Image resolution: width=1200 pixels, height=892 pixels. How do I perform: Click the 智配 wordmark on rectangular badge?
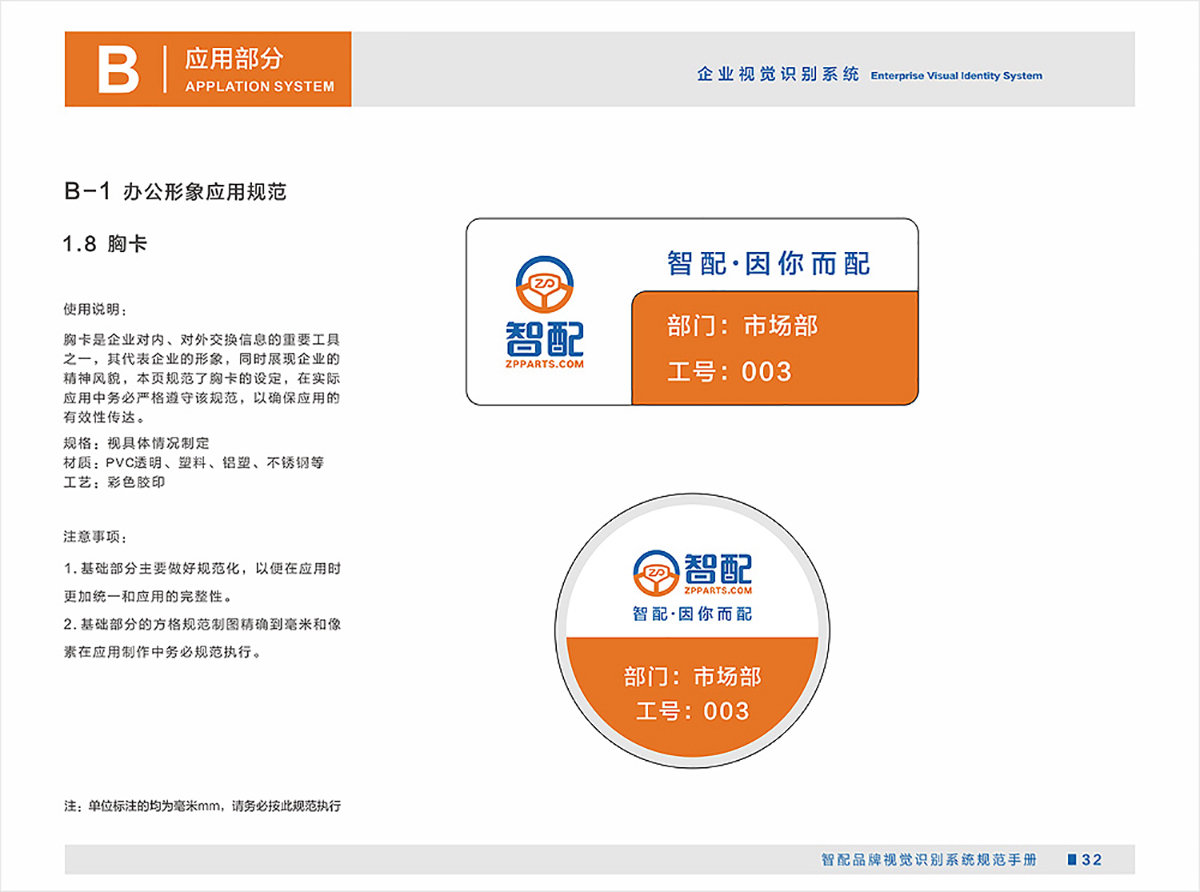545,340
